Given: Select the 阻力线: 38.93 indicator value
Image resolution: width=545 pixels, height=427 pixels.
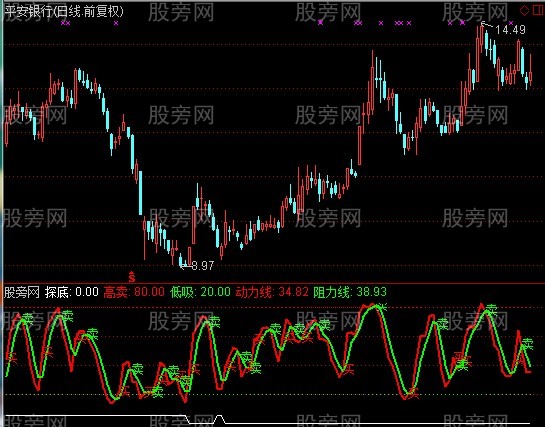Looking at the screenshot, I should [350, 292].
